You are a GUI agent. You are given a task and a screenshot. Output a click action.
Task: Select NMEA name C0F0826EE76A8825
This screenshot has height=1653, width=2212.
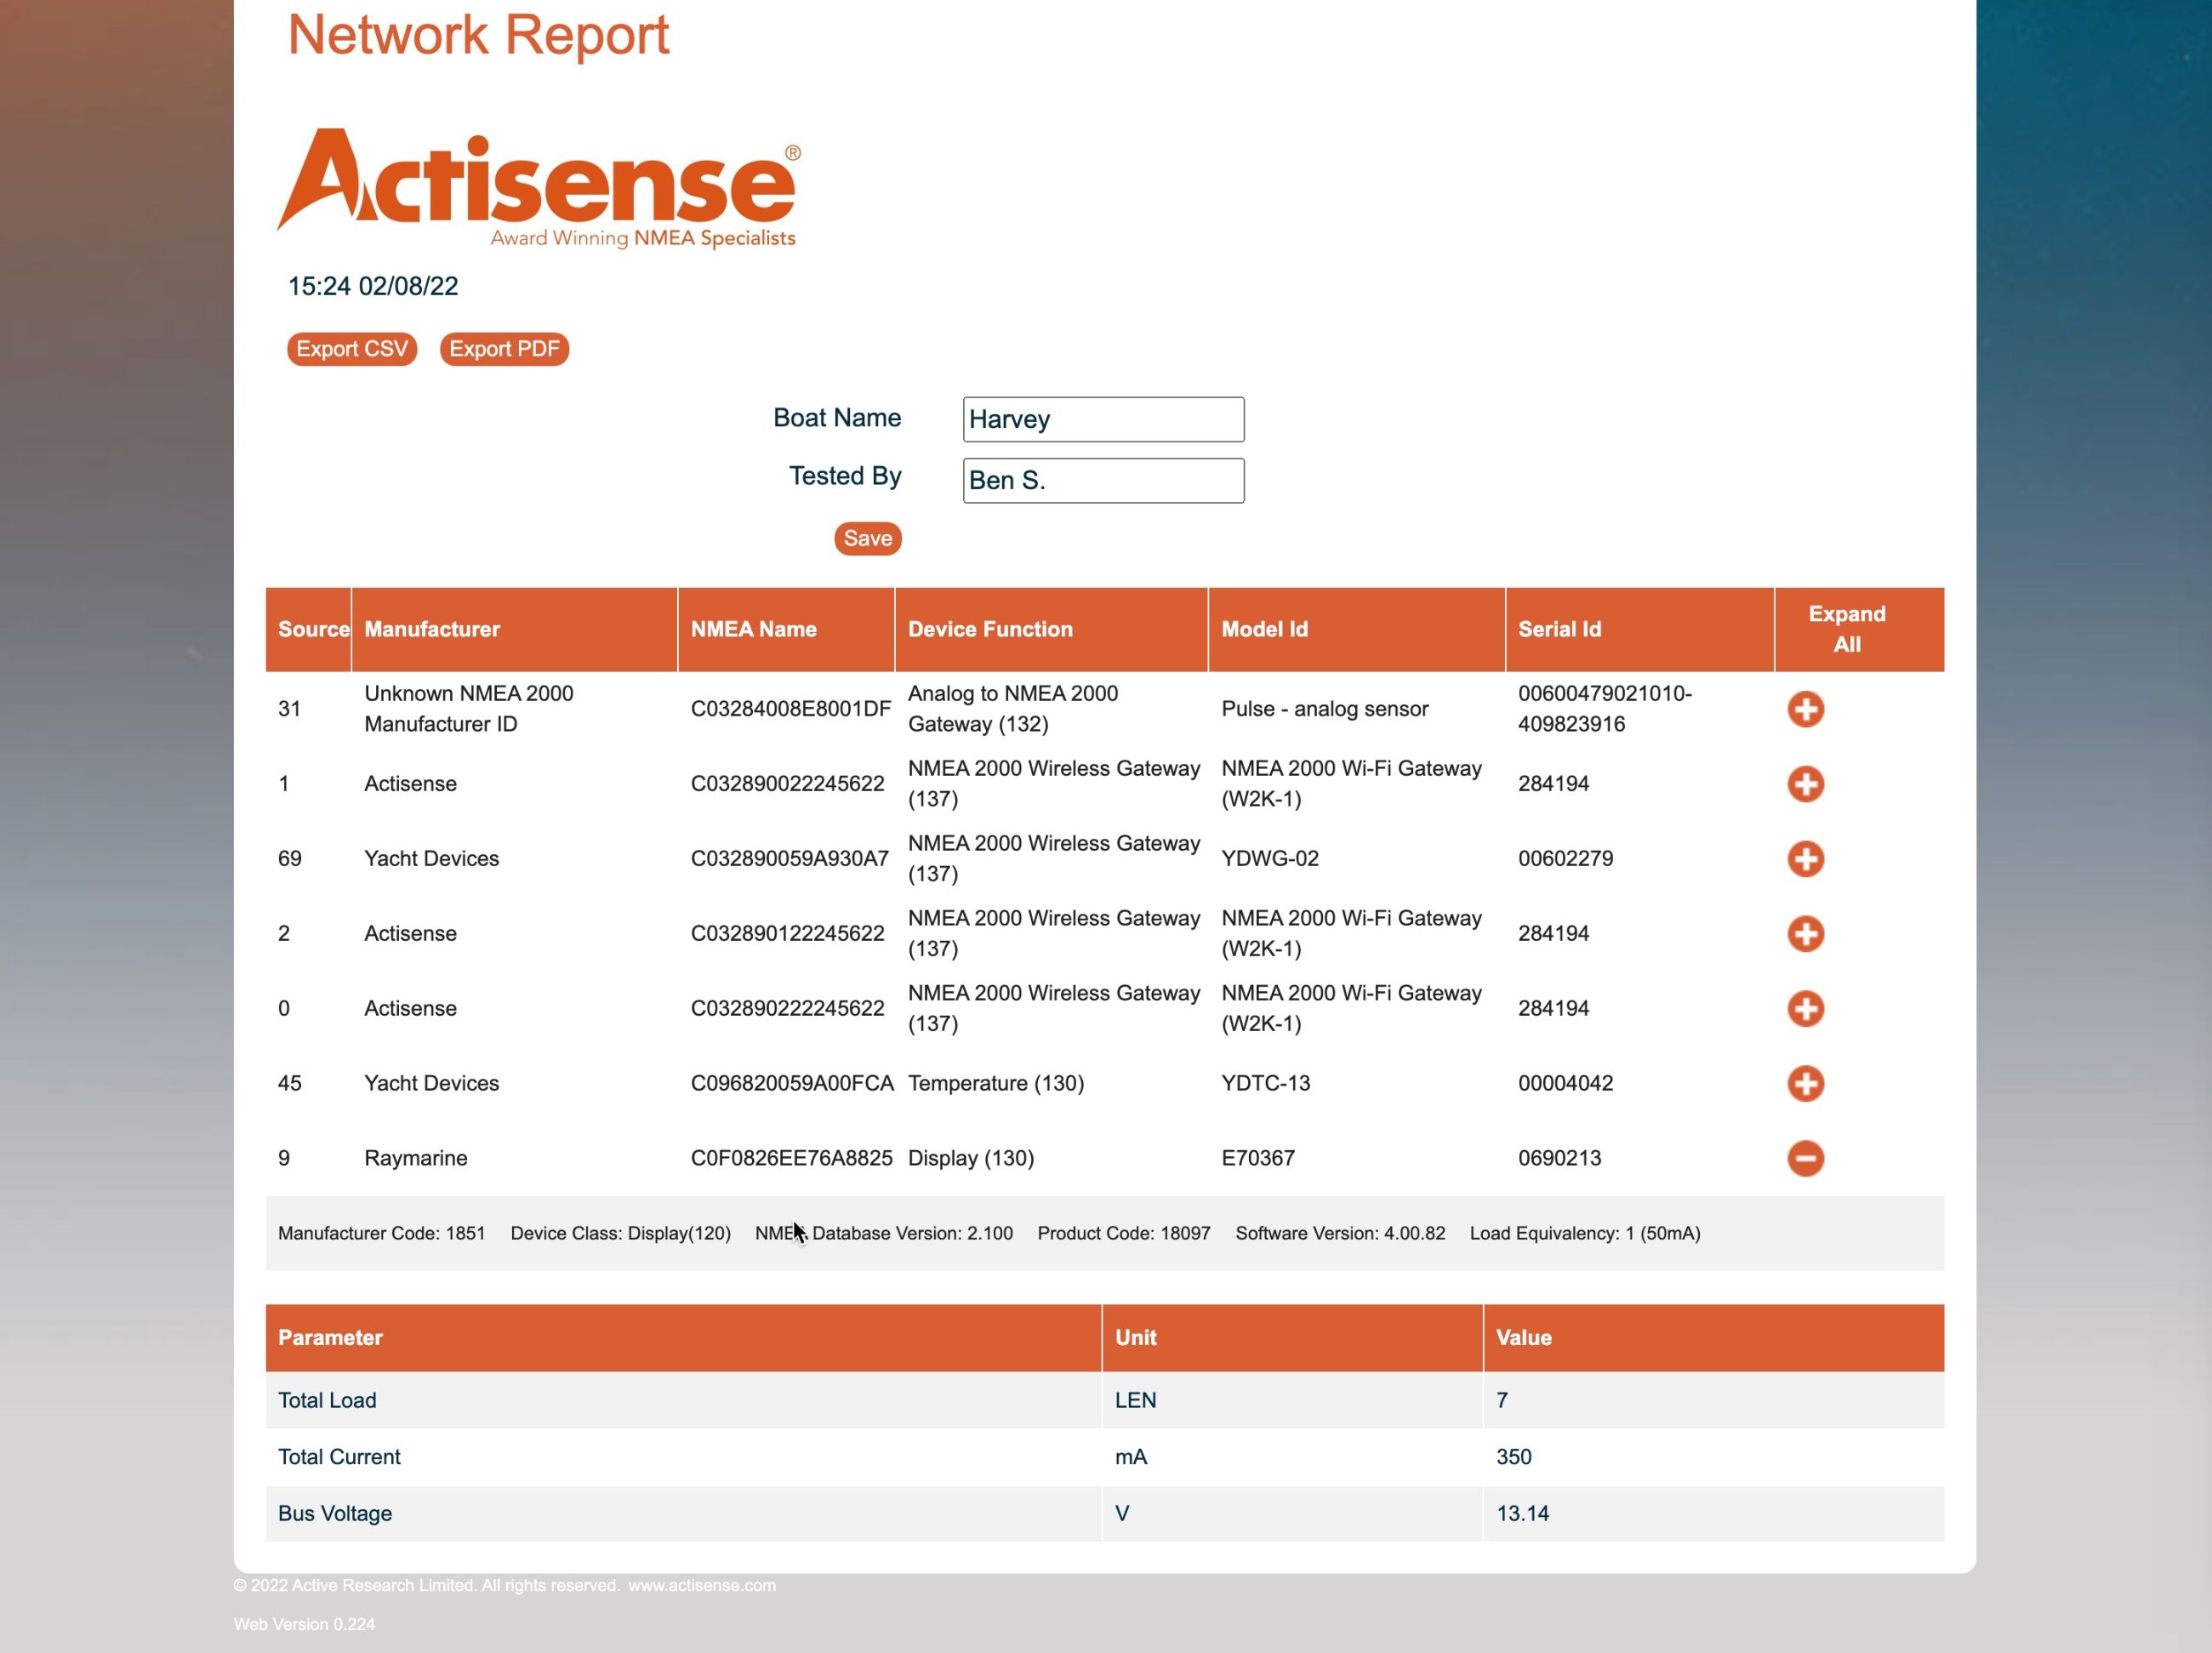pos(791,1158)
